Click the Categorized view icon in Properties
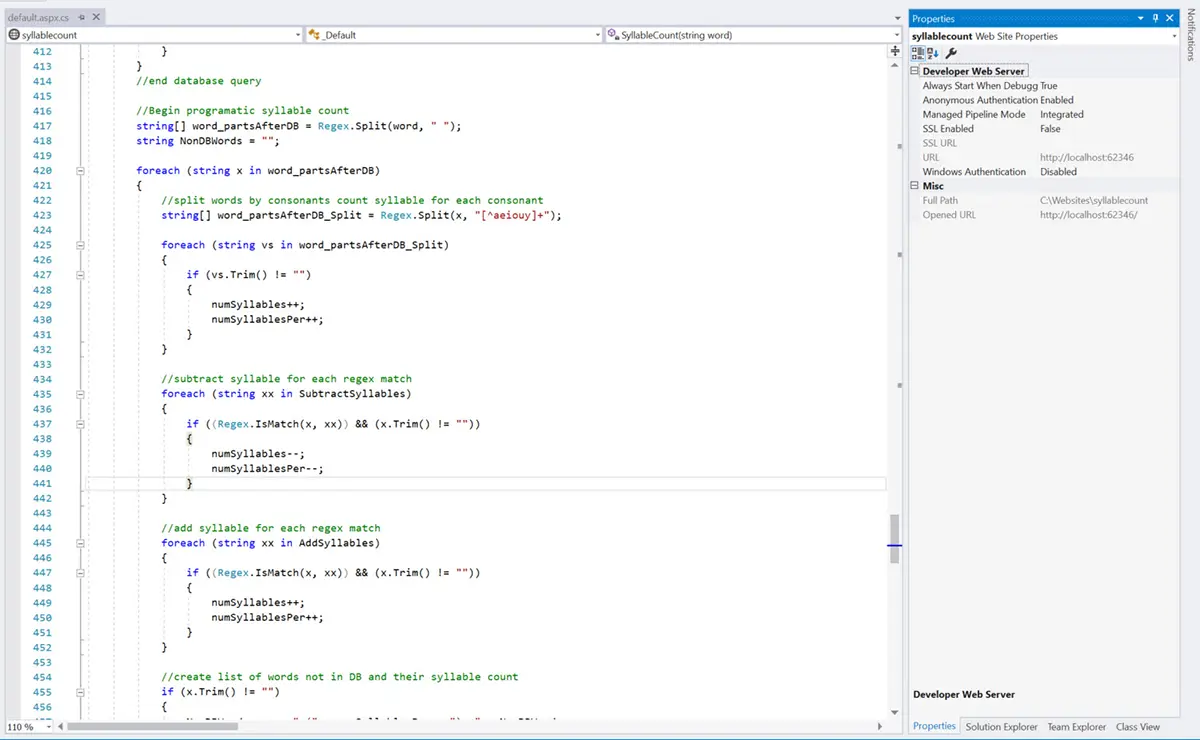1200x740 pixels. coord(917,53)
